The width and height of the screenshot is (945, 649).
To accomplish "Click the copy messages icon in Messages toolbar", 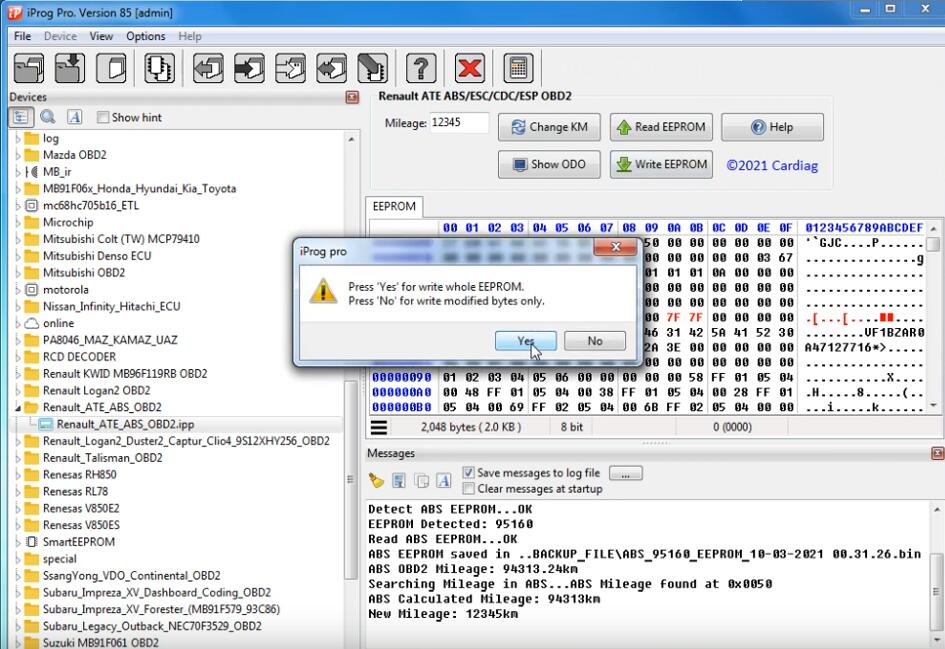I will [x=421, y=480].
